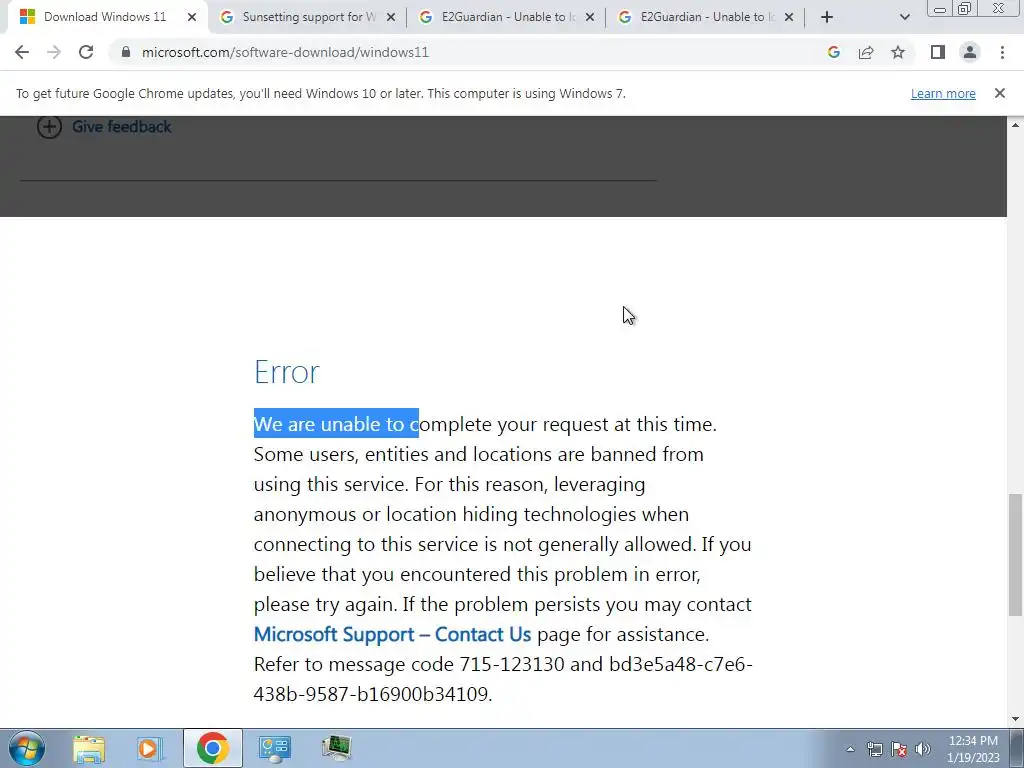Select the last E2Guardian tab
Screen dimensions: 1024x768
coord(707,17)
